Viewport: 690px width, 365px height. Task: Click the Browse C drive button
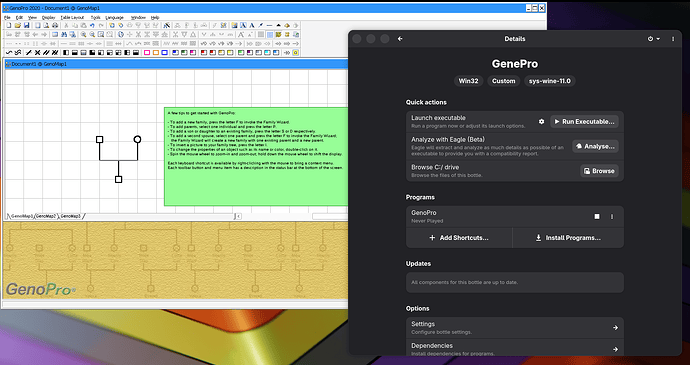(599, 171)
